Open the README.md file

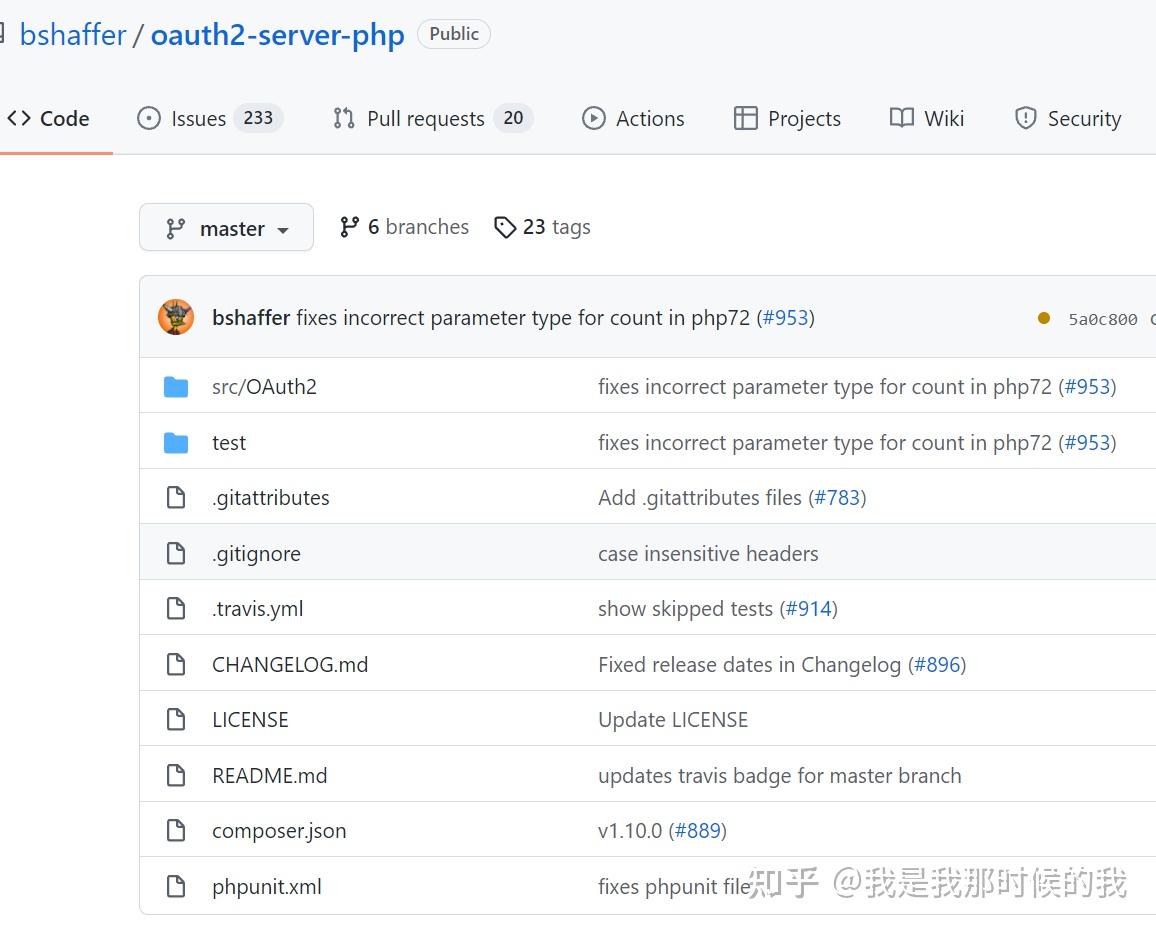[269, 775]
